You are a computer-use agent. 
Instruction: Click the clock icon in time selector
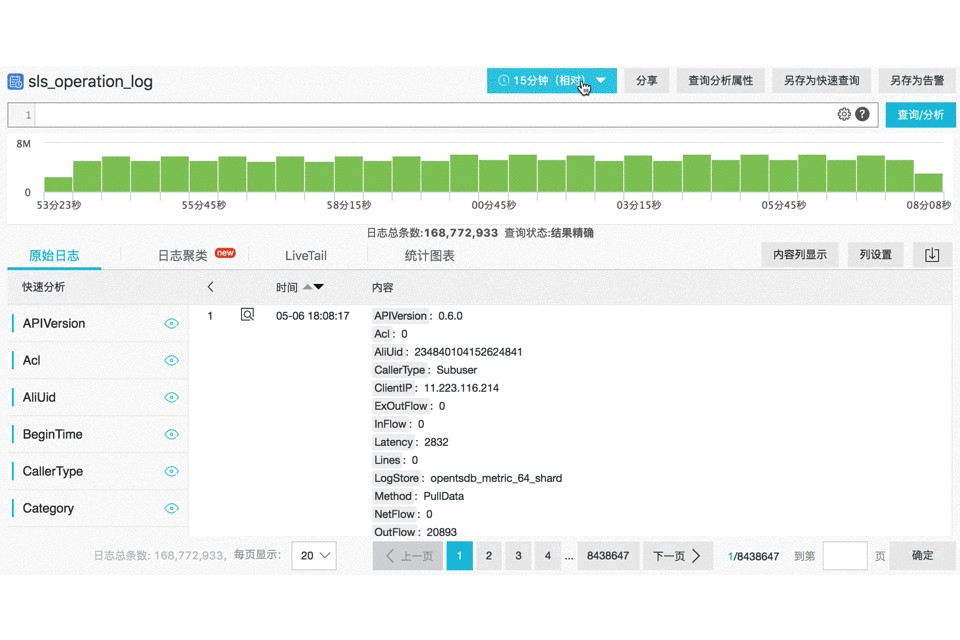pos(503,80)
